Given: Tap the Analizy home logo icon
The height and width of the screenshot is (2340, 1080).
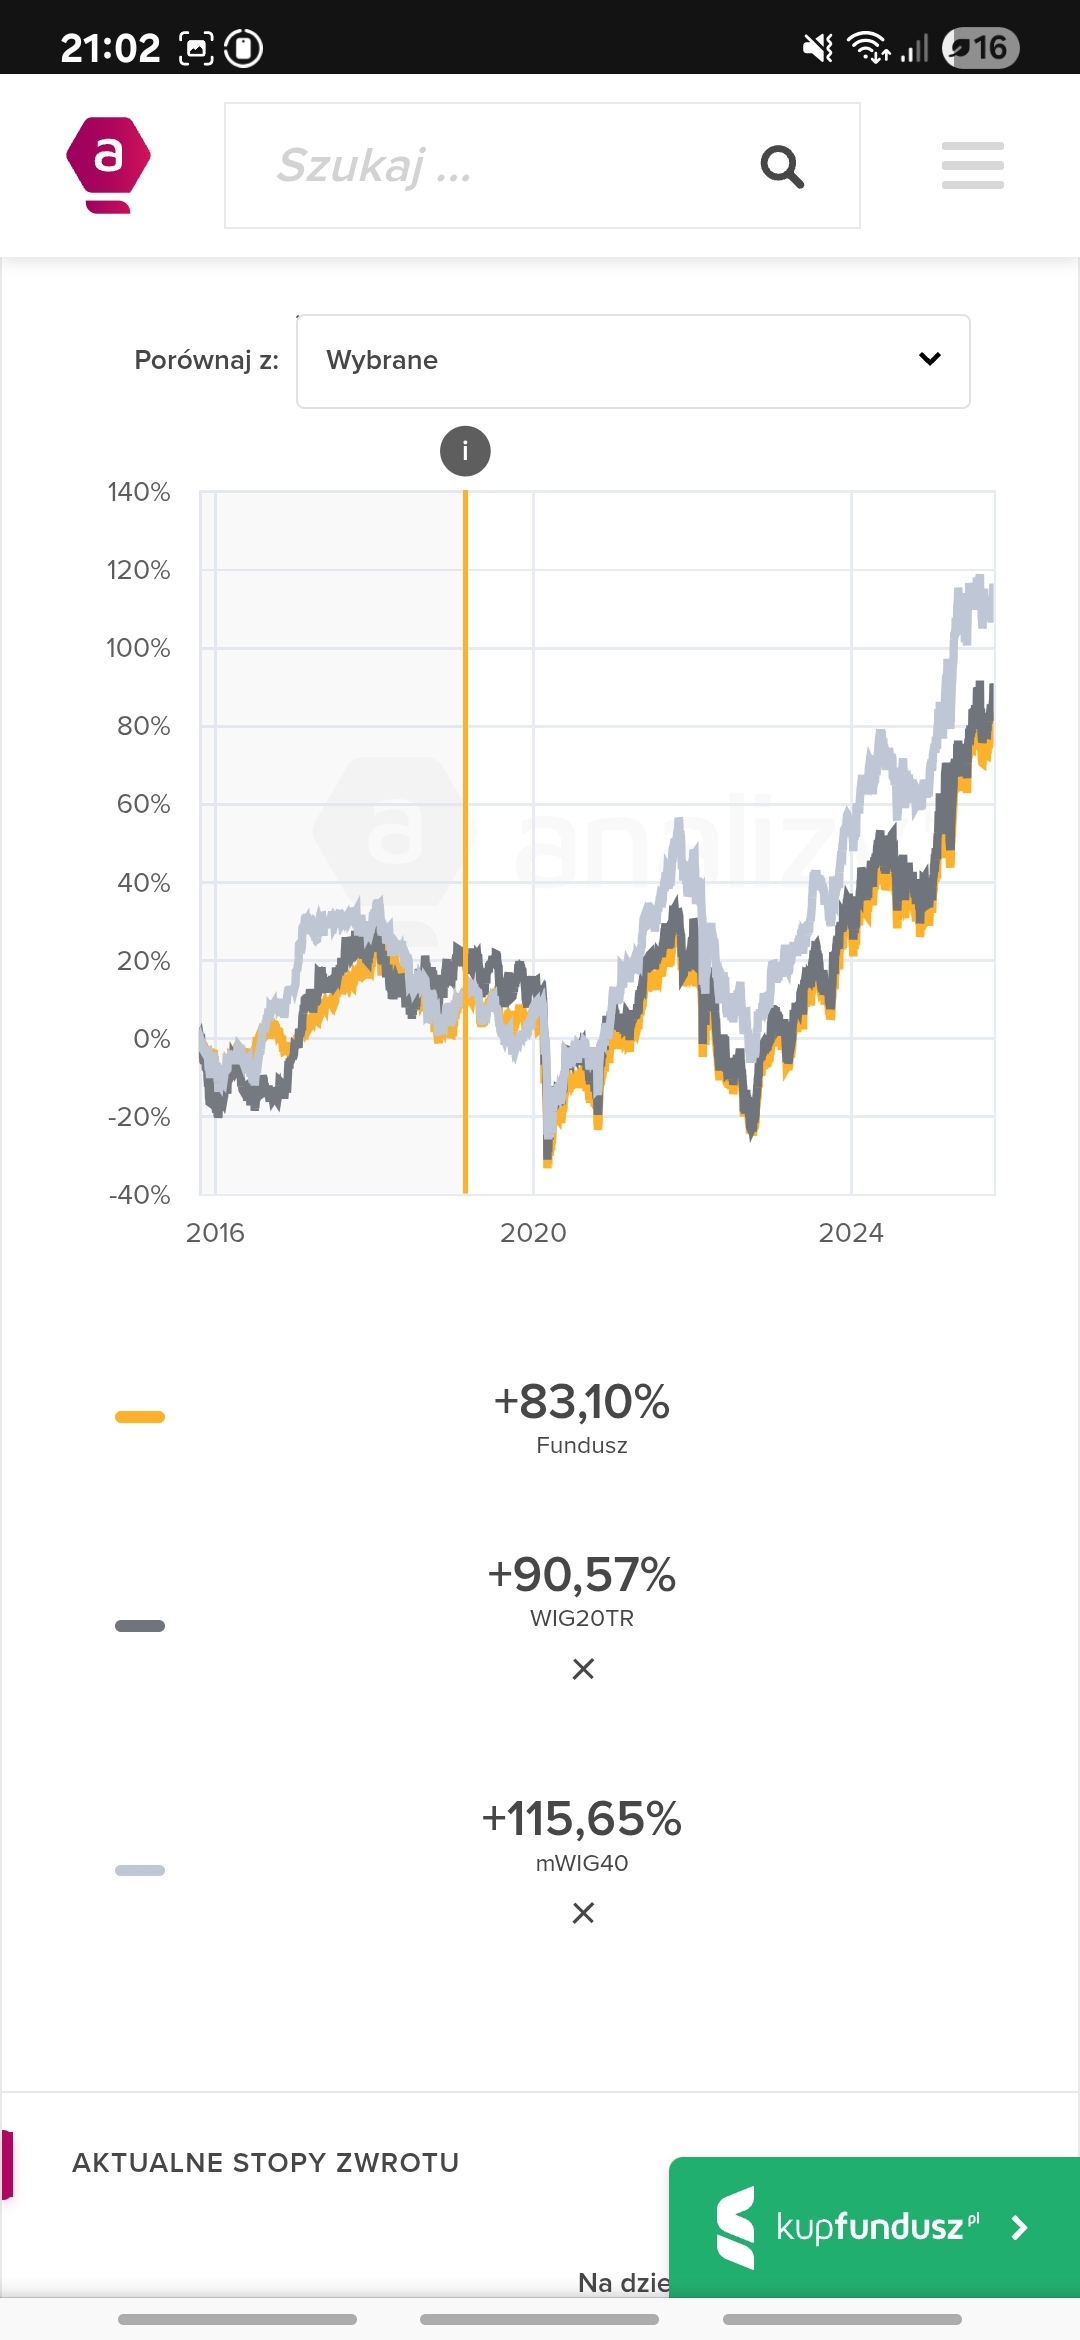Looking at the screenshot, I should point(108,165).
